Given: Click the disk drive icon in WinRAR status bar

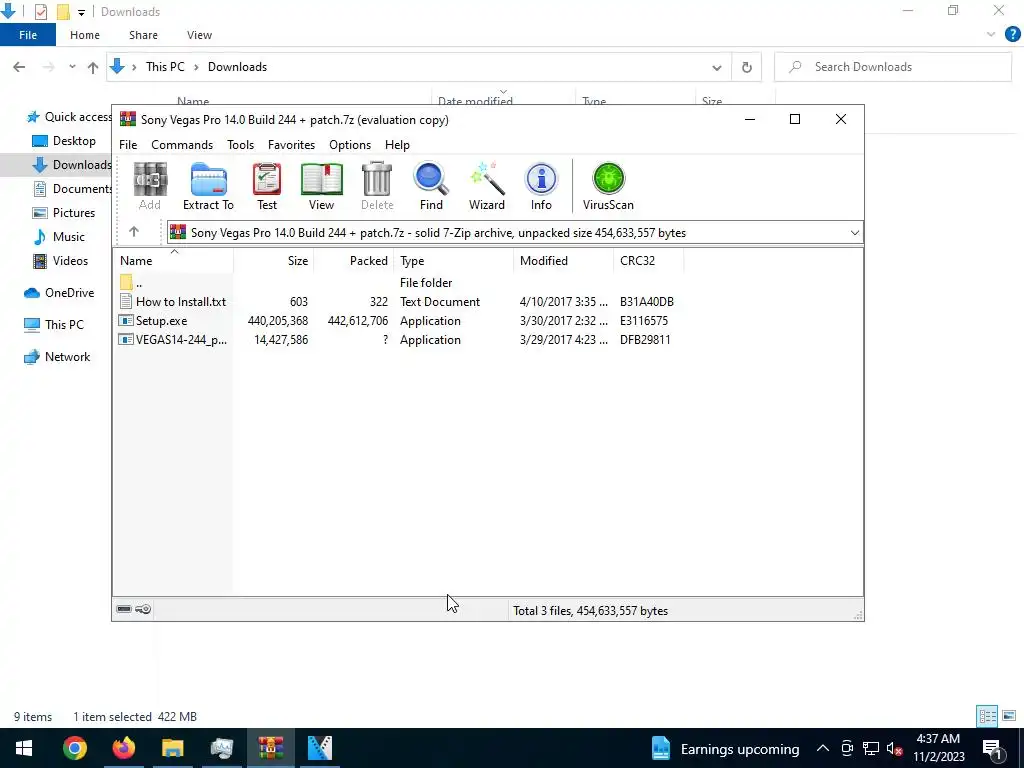Looking at the screenshot, I should click(124, 609).
